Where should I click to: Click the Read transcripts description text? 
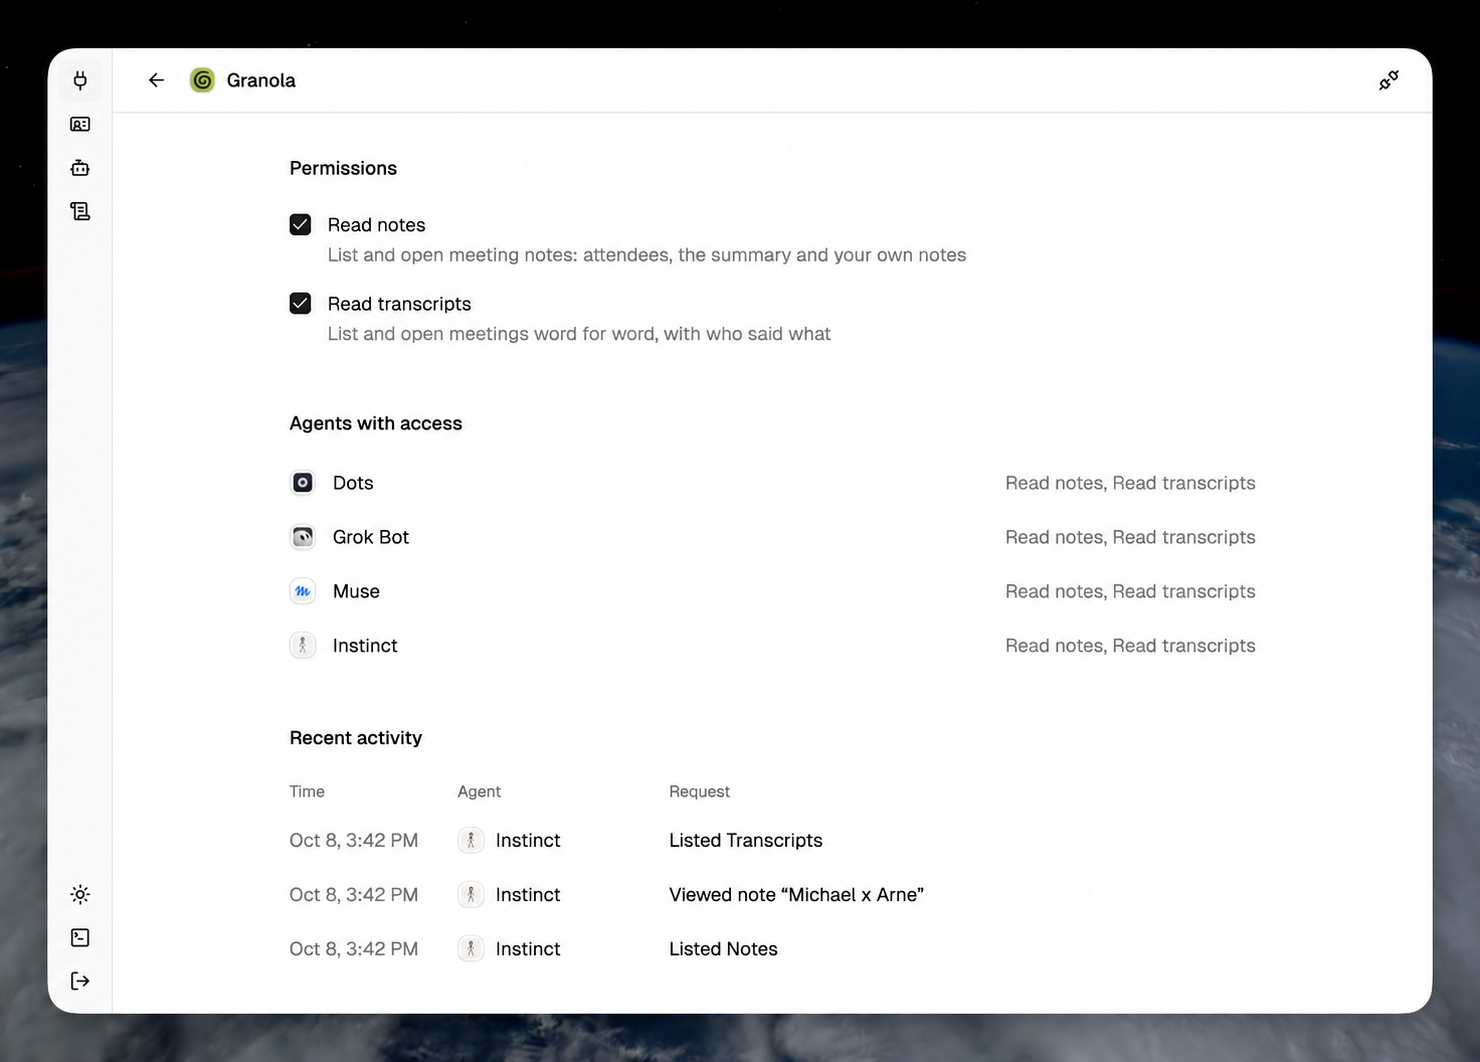click(579, 334)
